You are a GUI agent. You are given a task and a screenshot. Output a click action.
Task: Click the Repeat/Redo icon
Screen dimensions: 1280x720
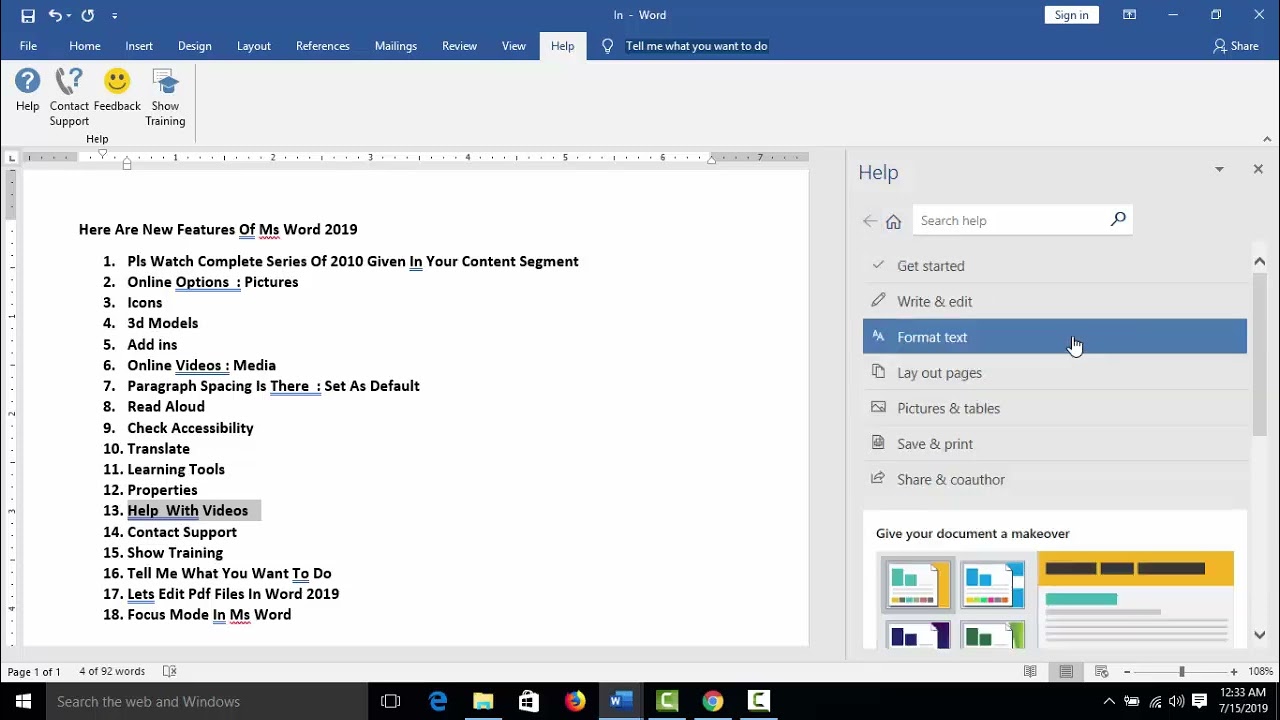tap(88, 15)
